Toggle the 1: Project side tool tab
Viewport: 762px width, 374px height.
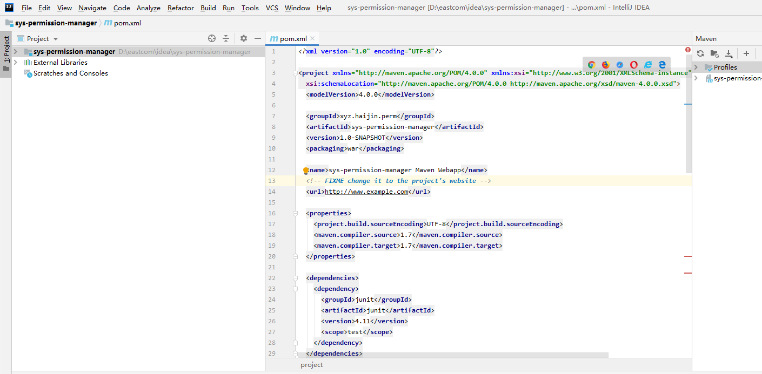(x=6, y=53)
